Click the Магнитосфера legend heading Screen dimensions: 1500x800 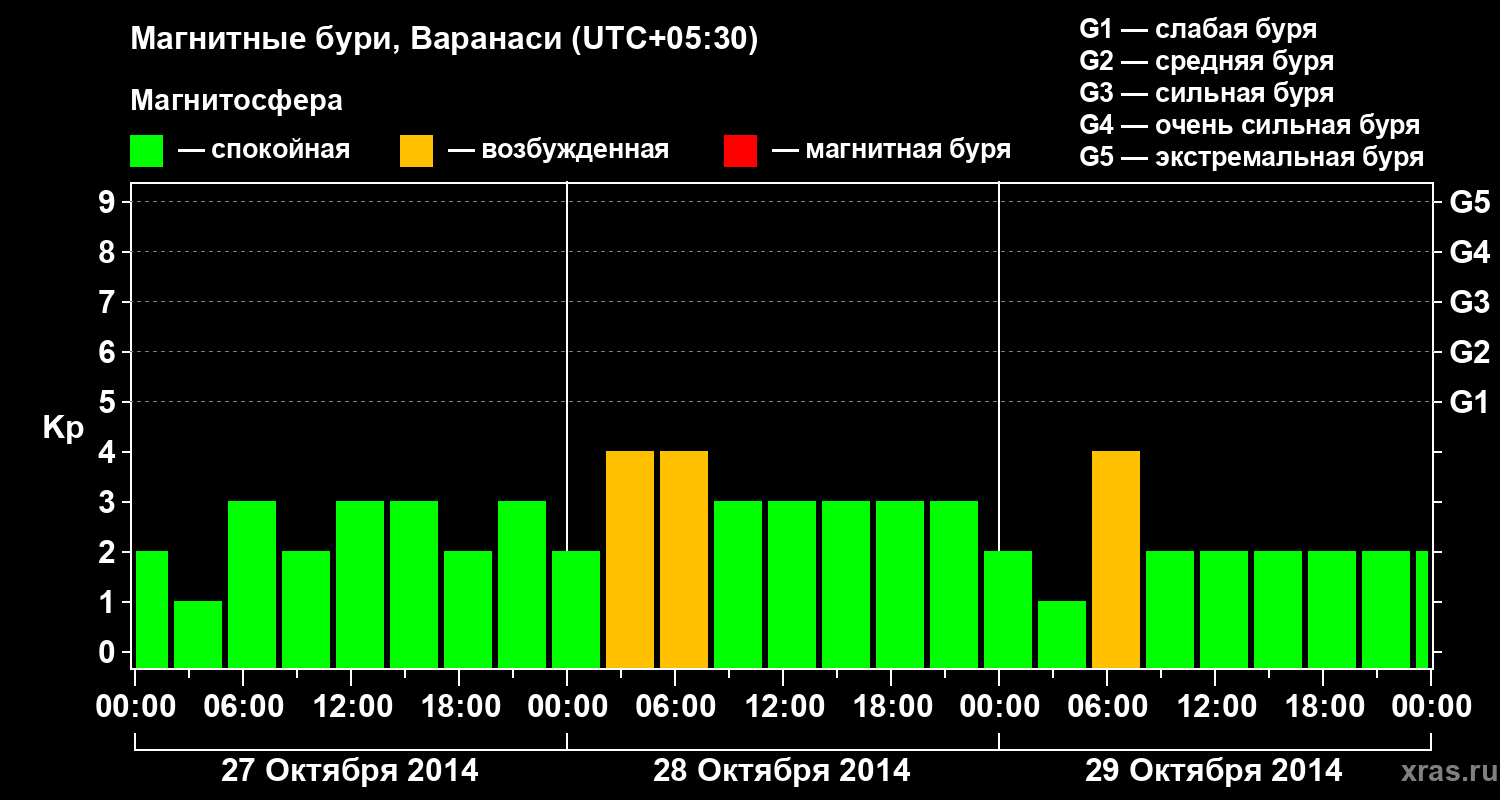[236, 101]
